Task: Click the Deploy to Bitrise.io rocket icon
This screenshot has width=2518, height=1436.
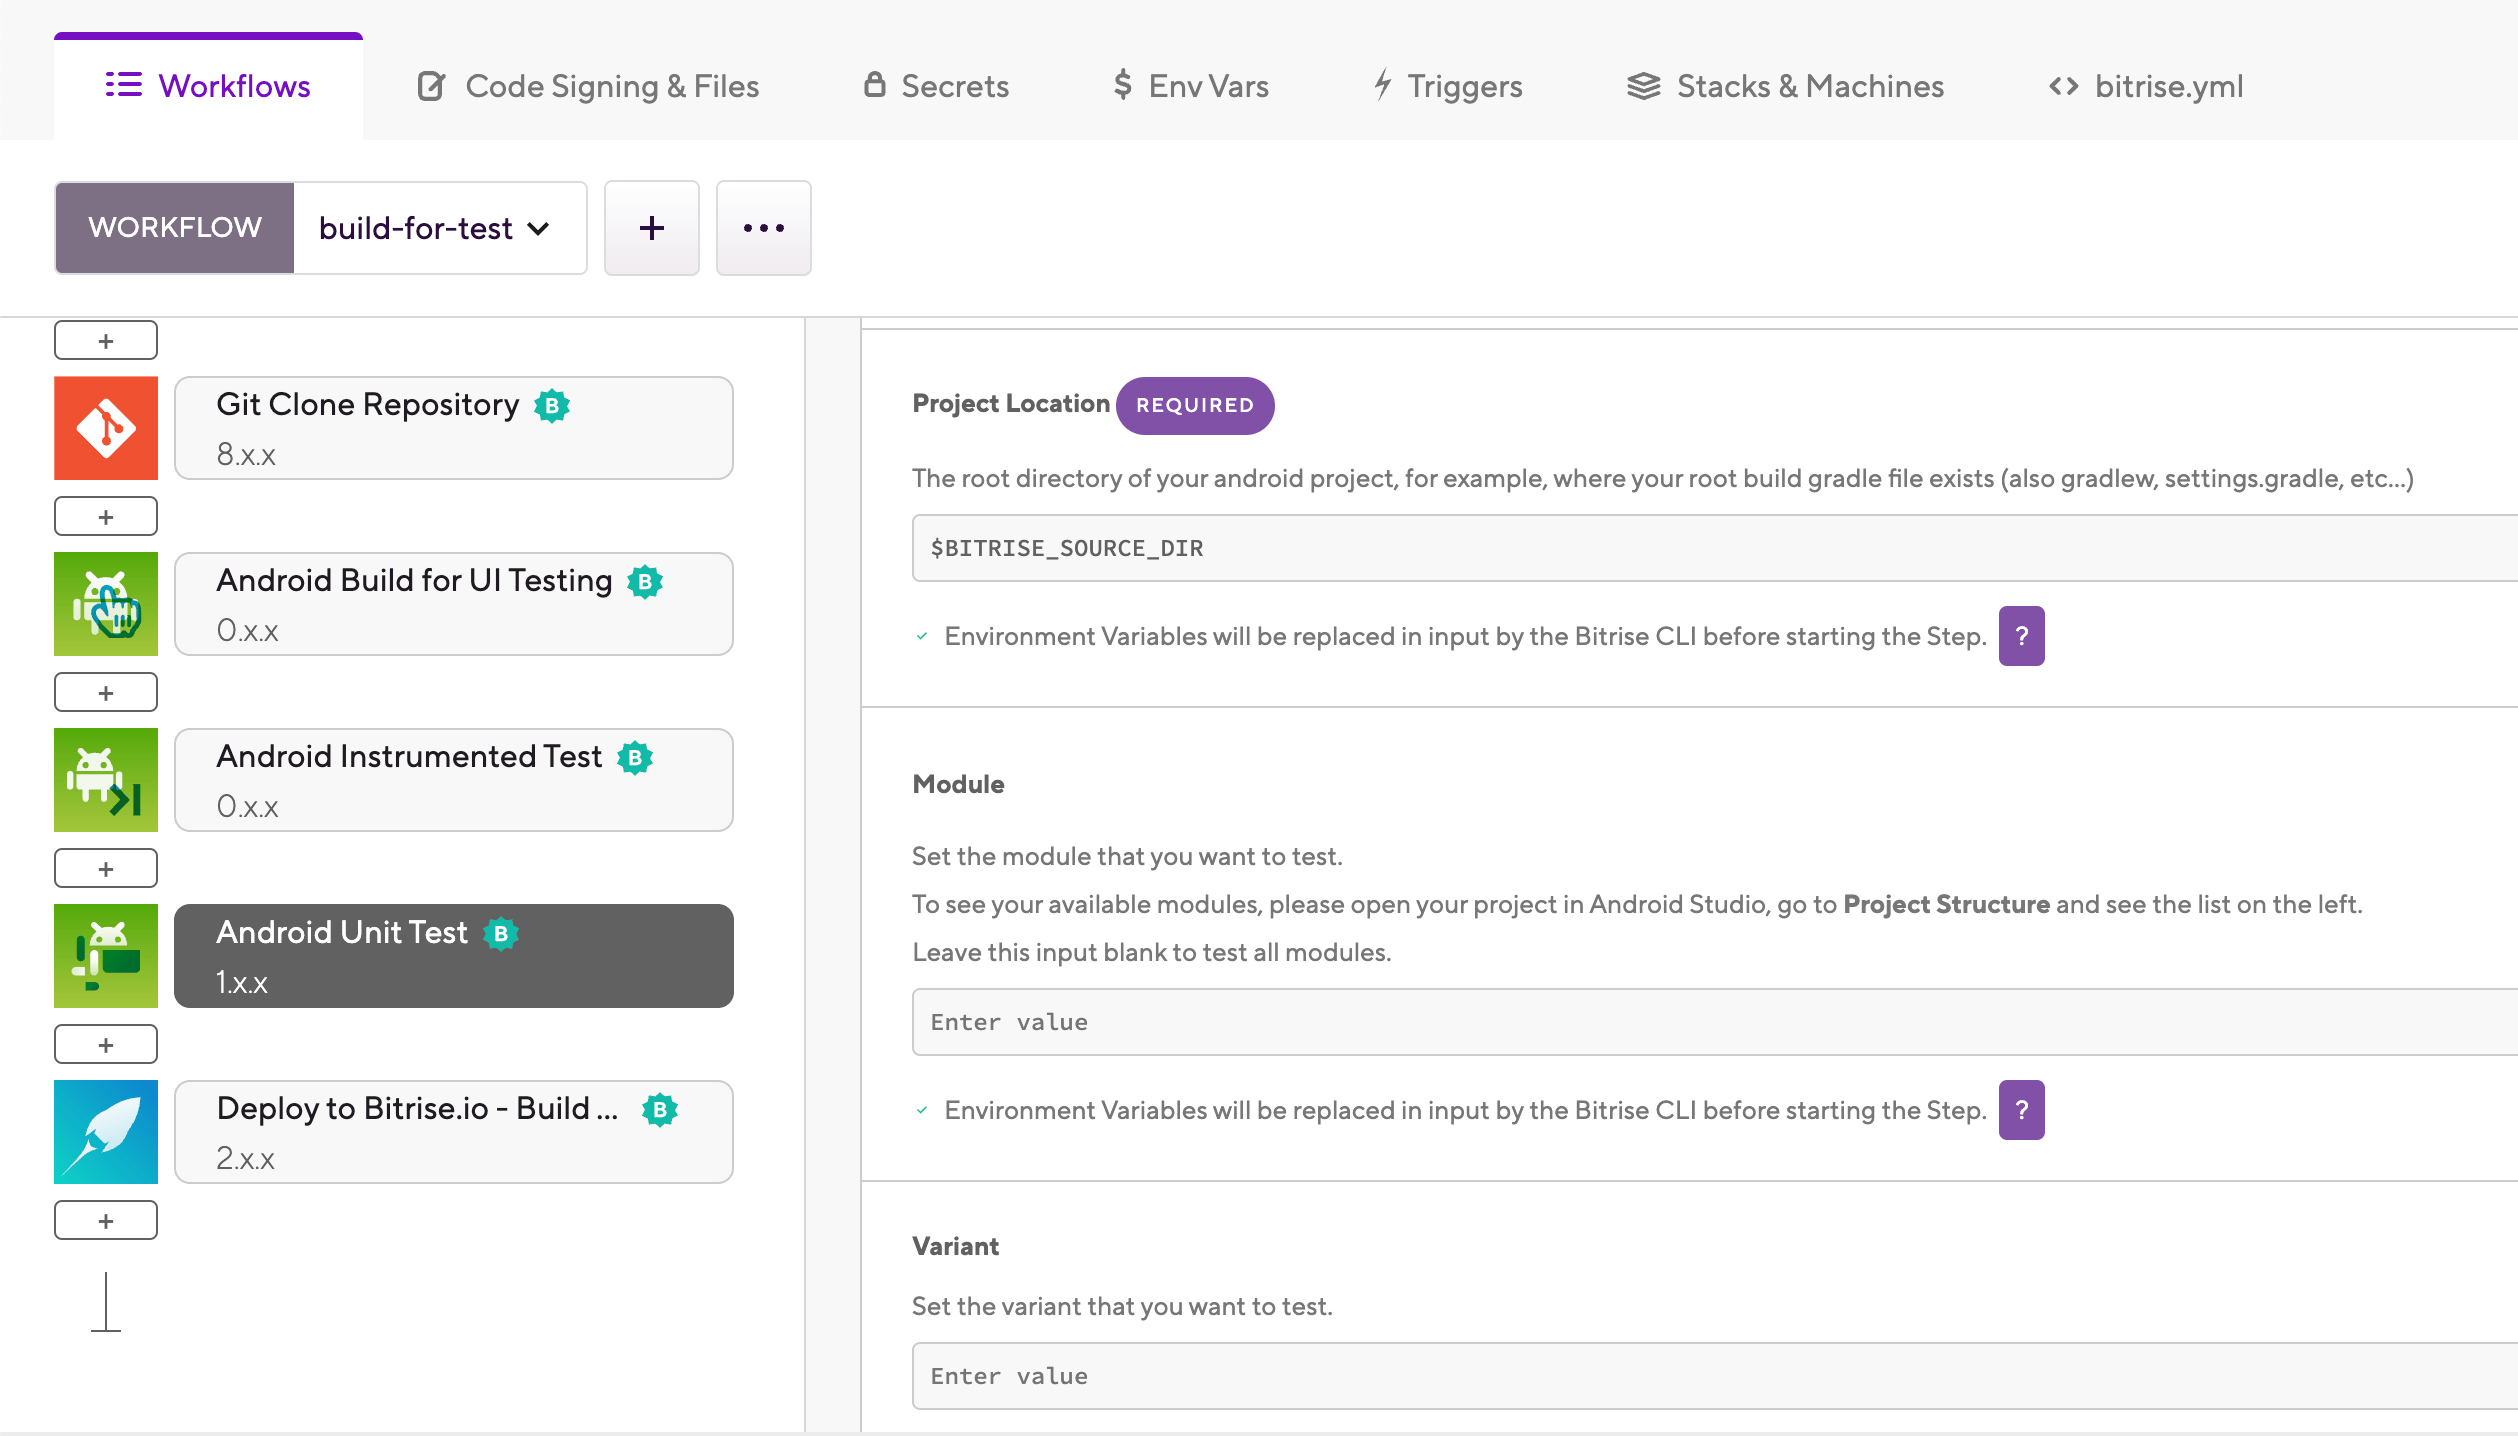Action: coord(106,1132)
